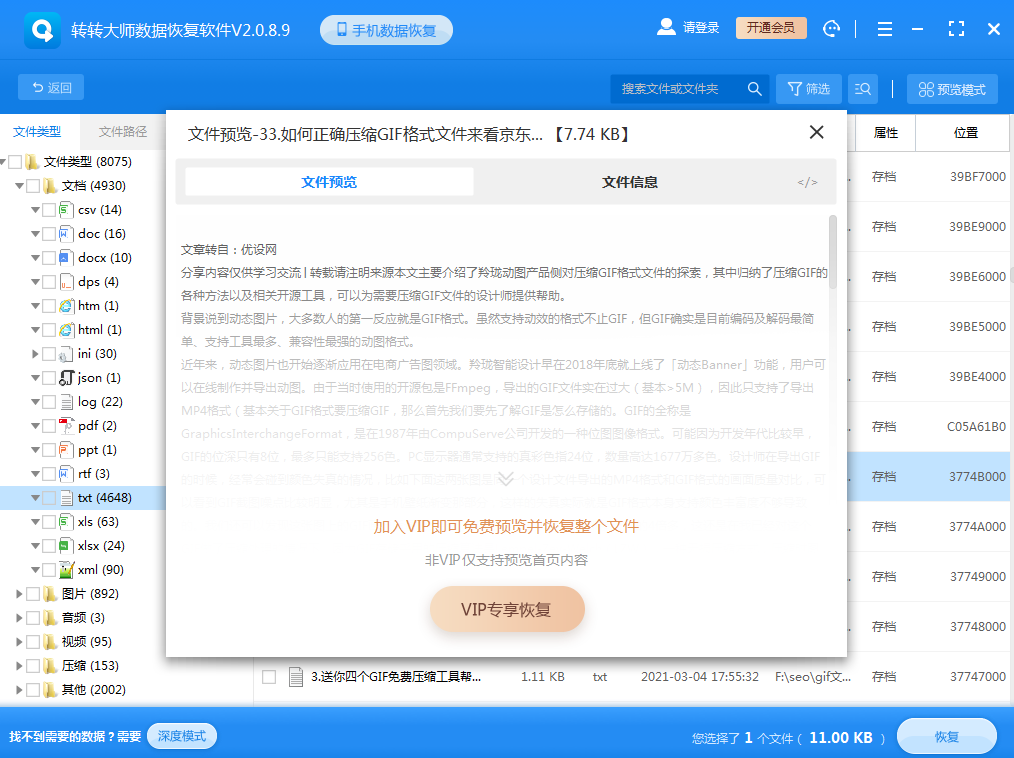The height and width of the screenshot is (758, 1014).
Task: Click the 视频 folder icon
Action: tap(50, 642)
